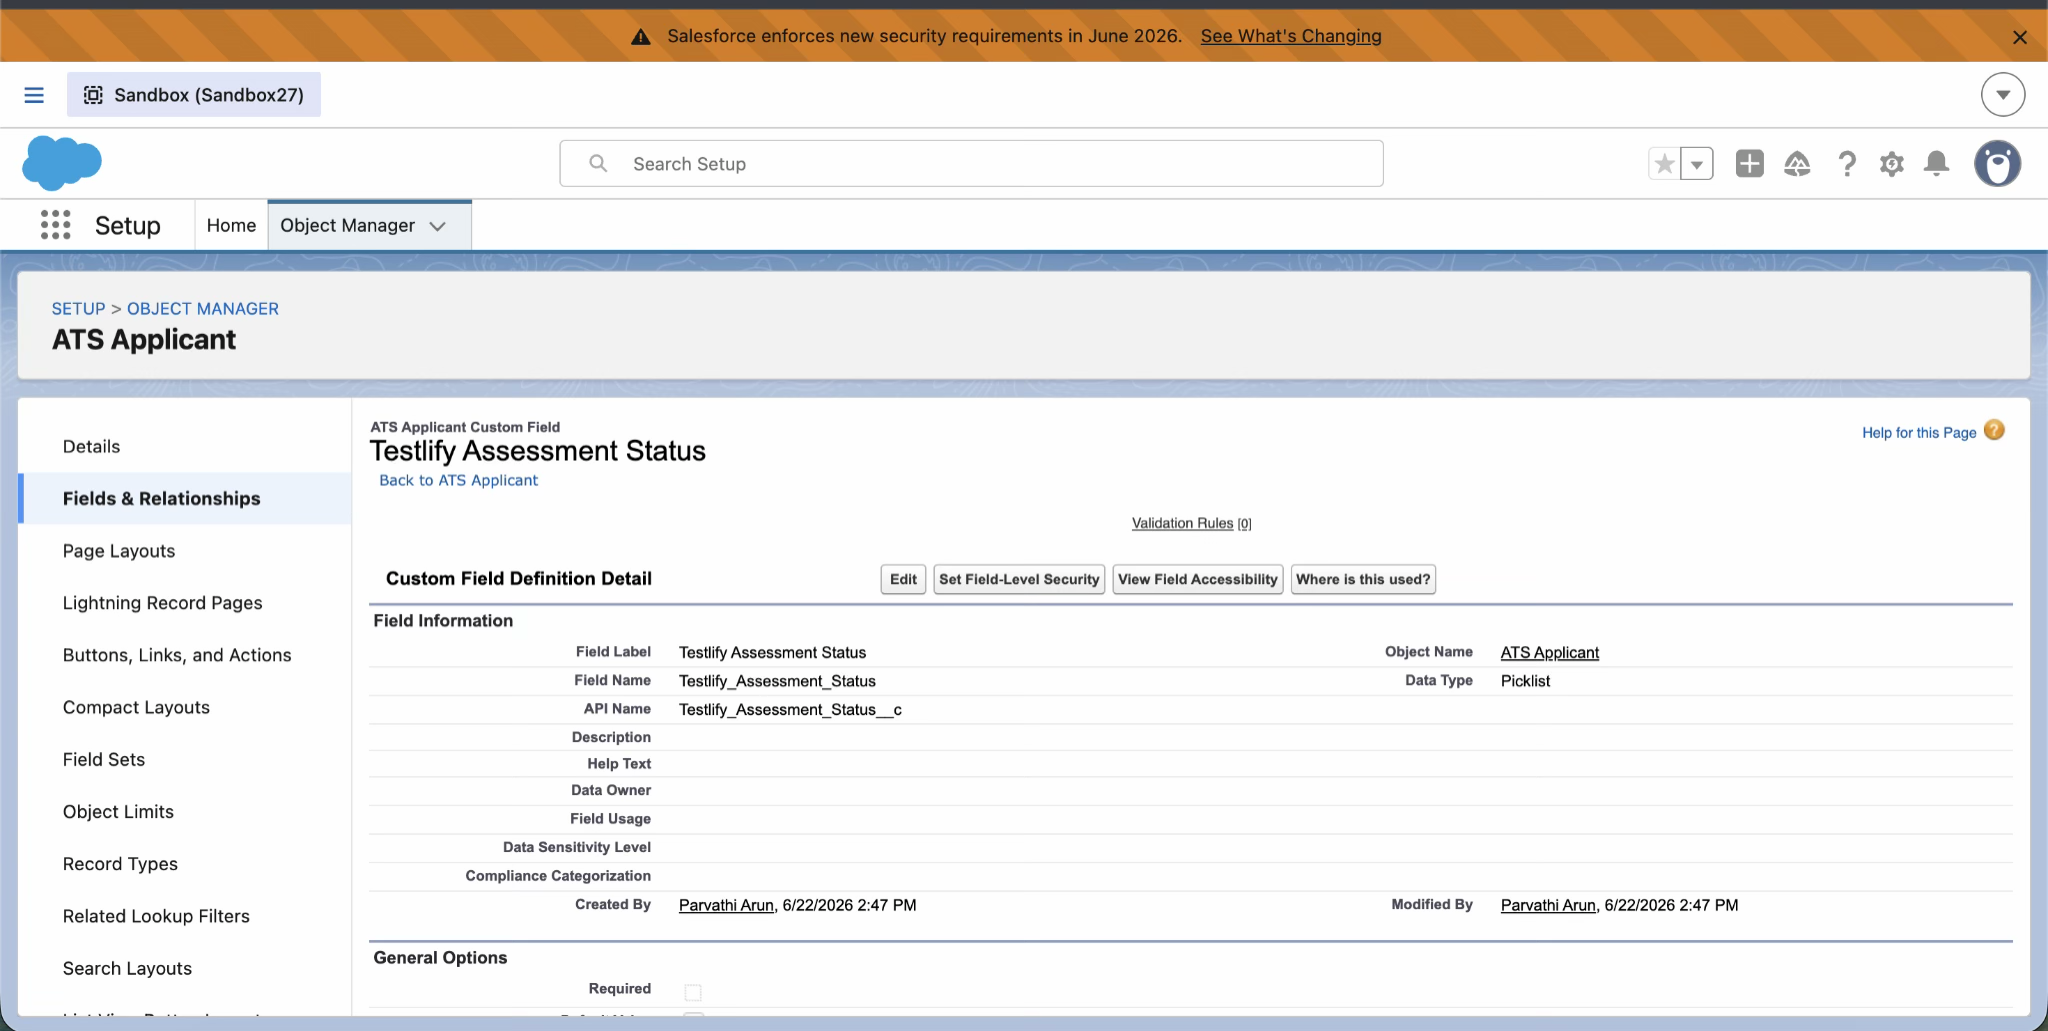Click the Picklist data type value

1525,681
